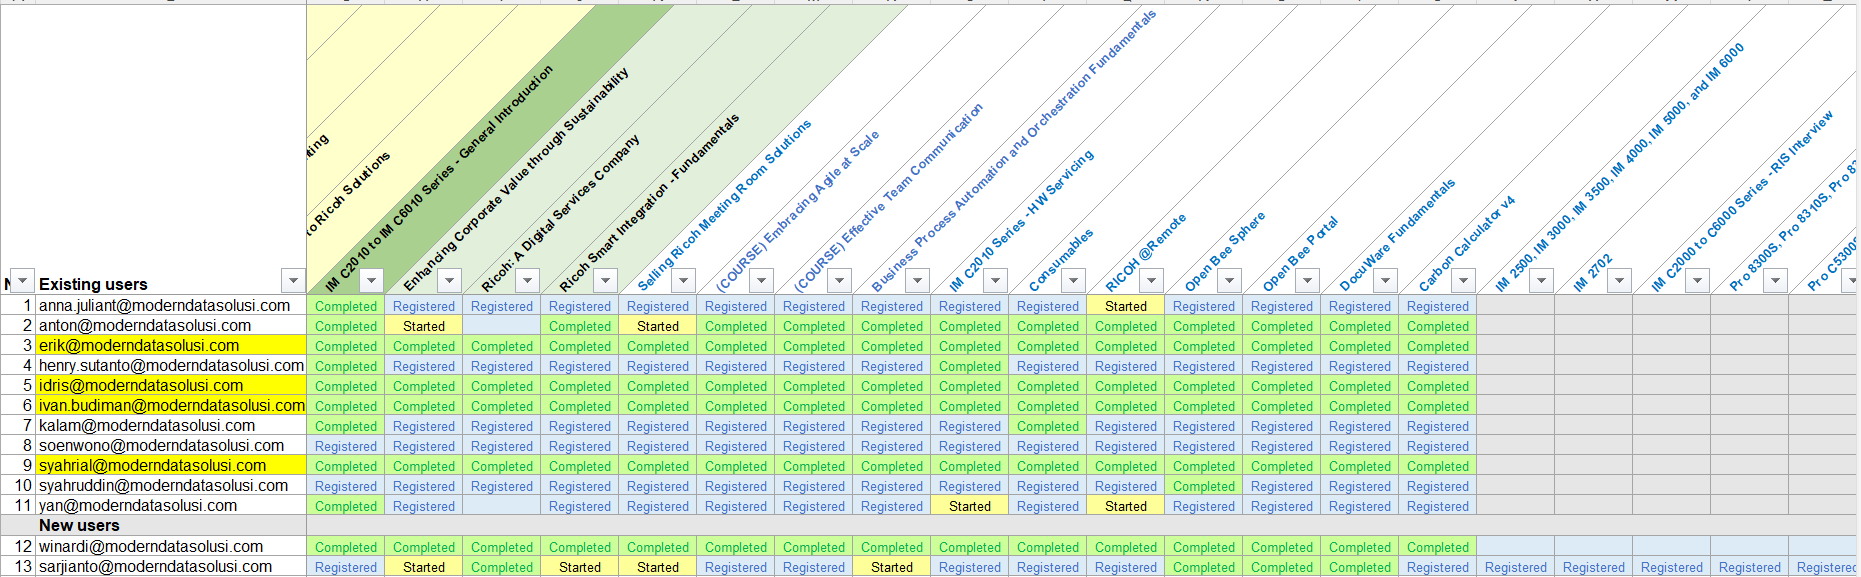This screenshot has height=577, width=1861.
Task: Open the Open Bee Portal filter
Action: pyautogui.click(x=1307, y=281)
